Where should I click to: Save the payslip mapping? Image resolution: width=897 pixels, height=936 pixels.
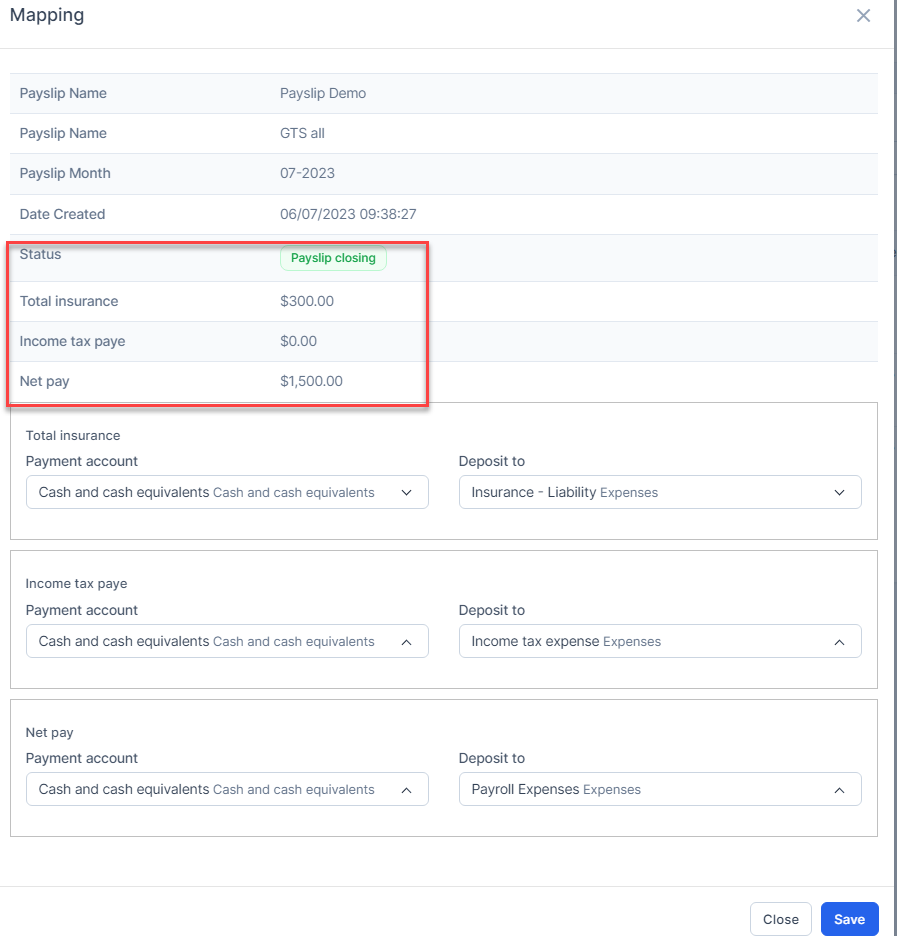849,919
